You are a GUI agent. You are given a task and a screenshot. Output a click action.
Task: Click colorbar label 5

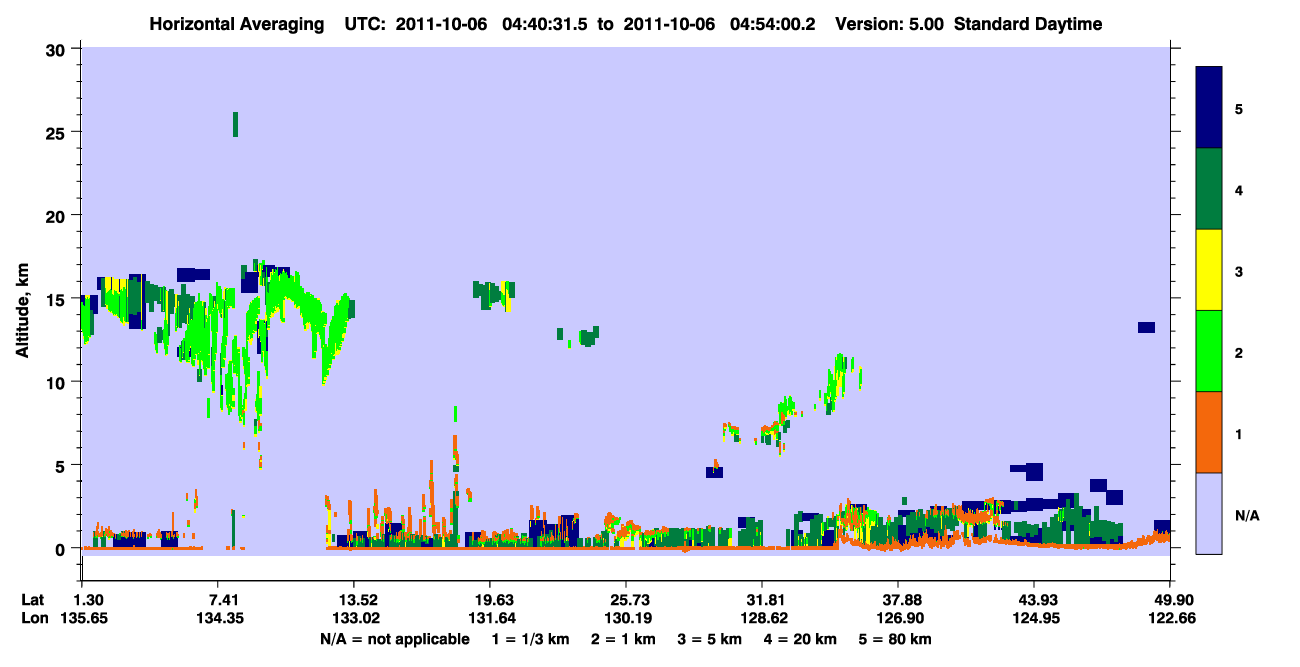click(1239, 108)
